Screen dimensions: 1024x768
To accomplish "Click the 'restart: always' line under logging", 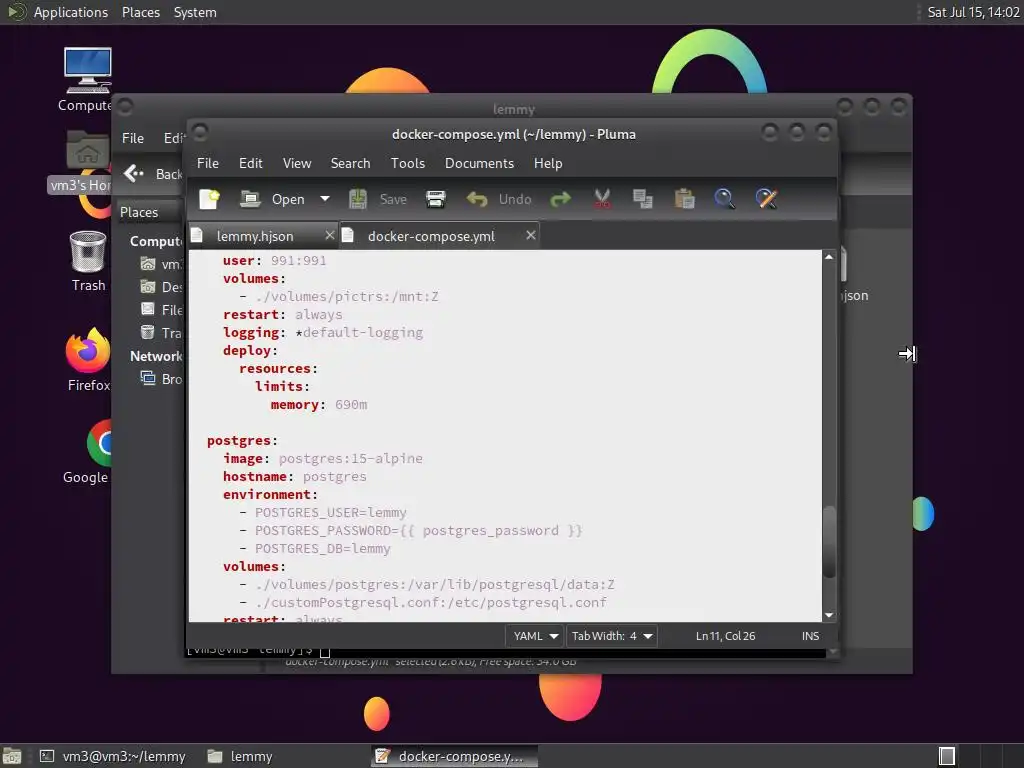I will (282, 315).
